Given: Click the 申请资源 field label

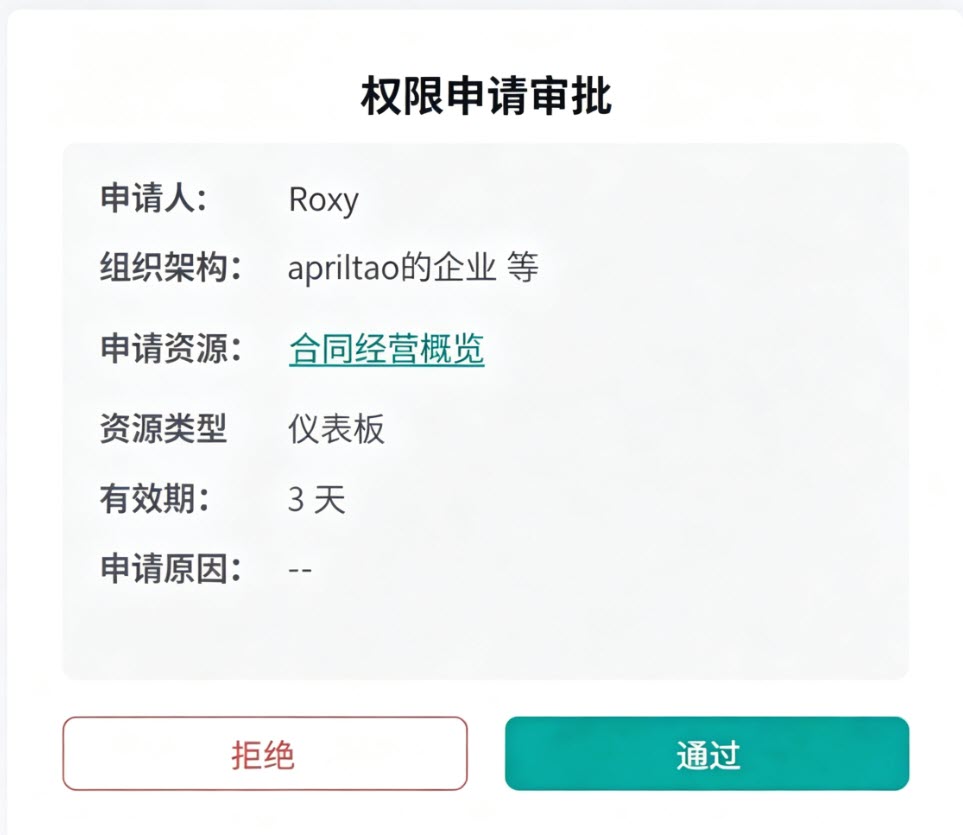Looking at the screenshot, I should pyautogui.click(x=171, y=348).
